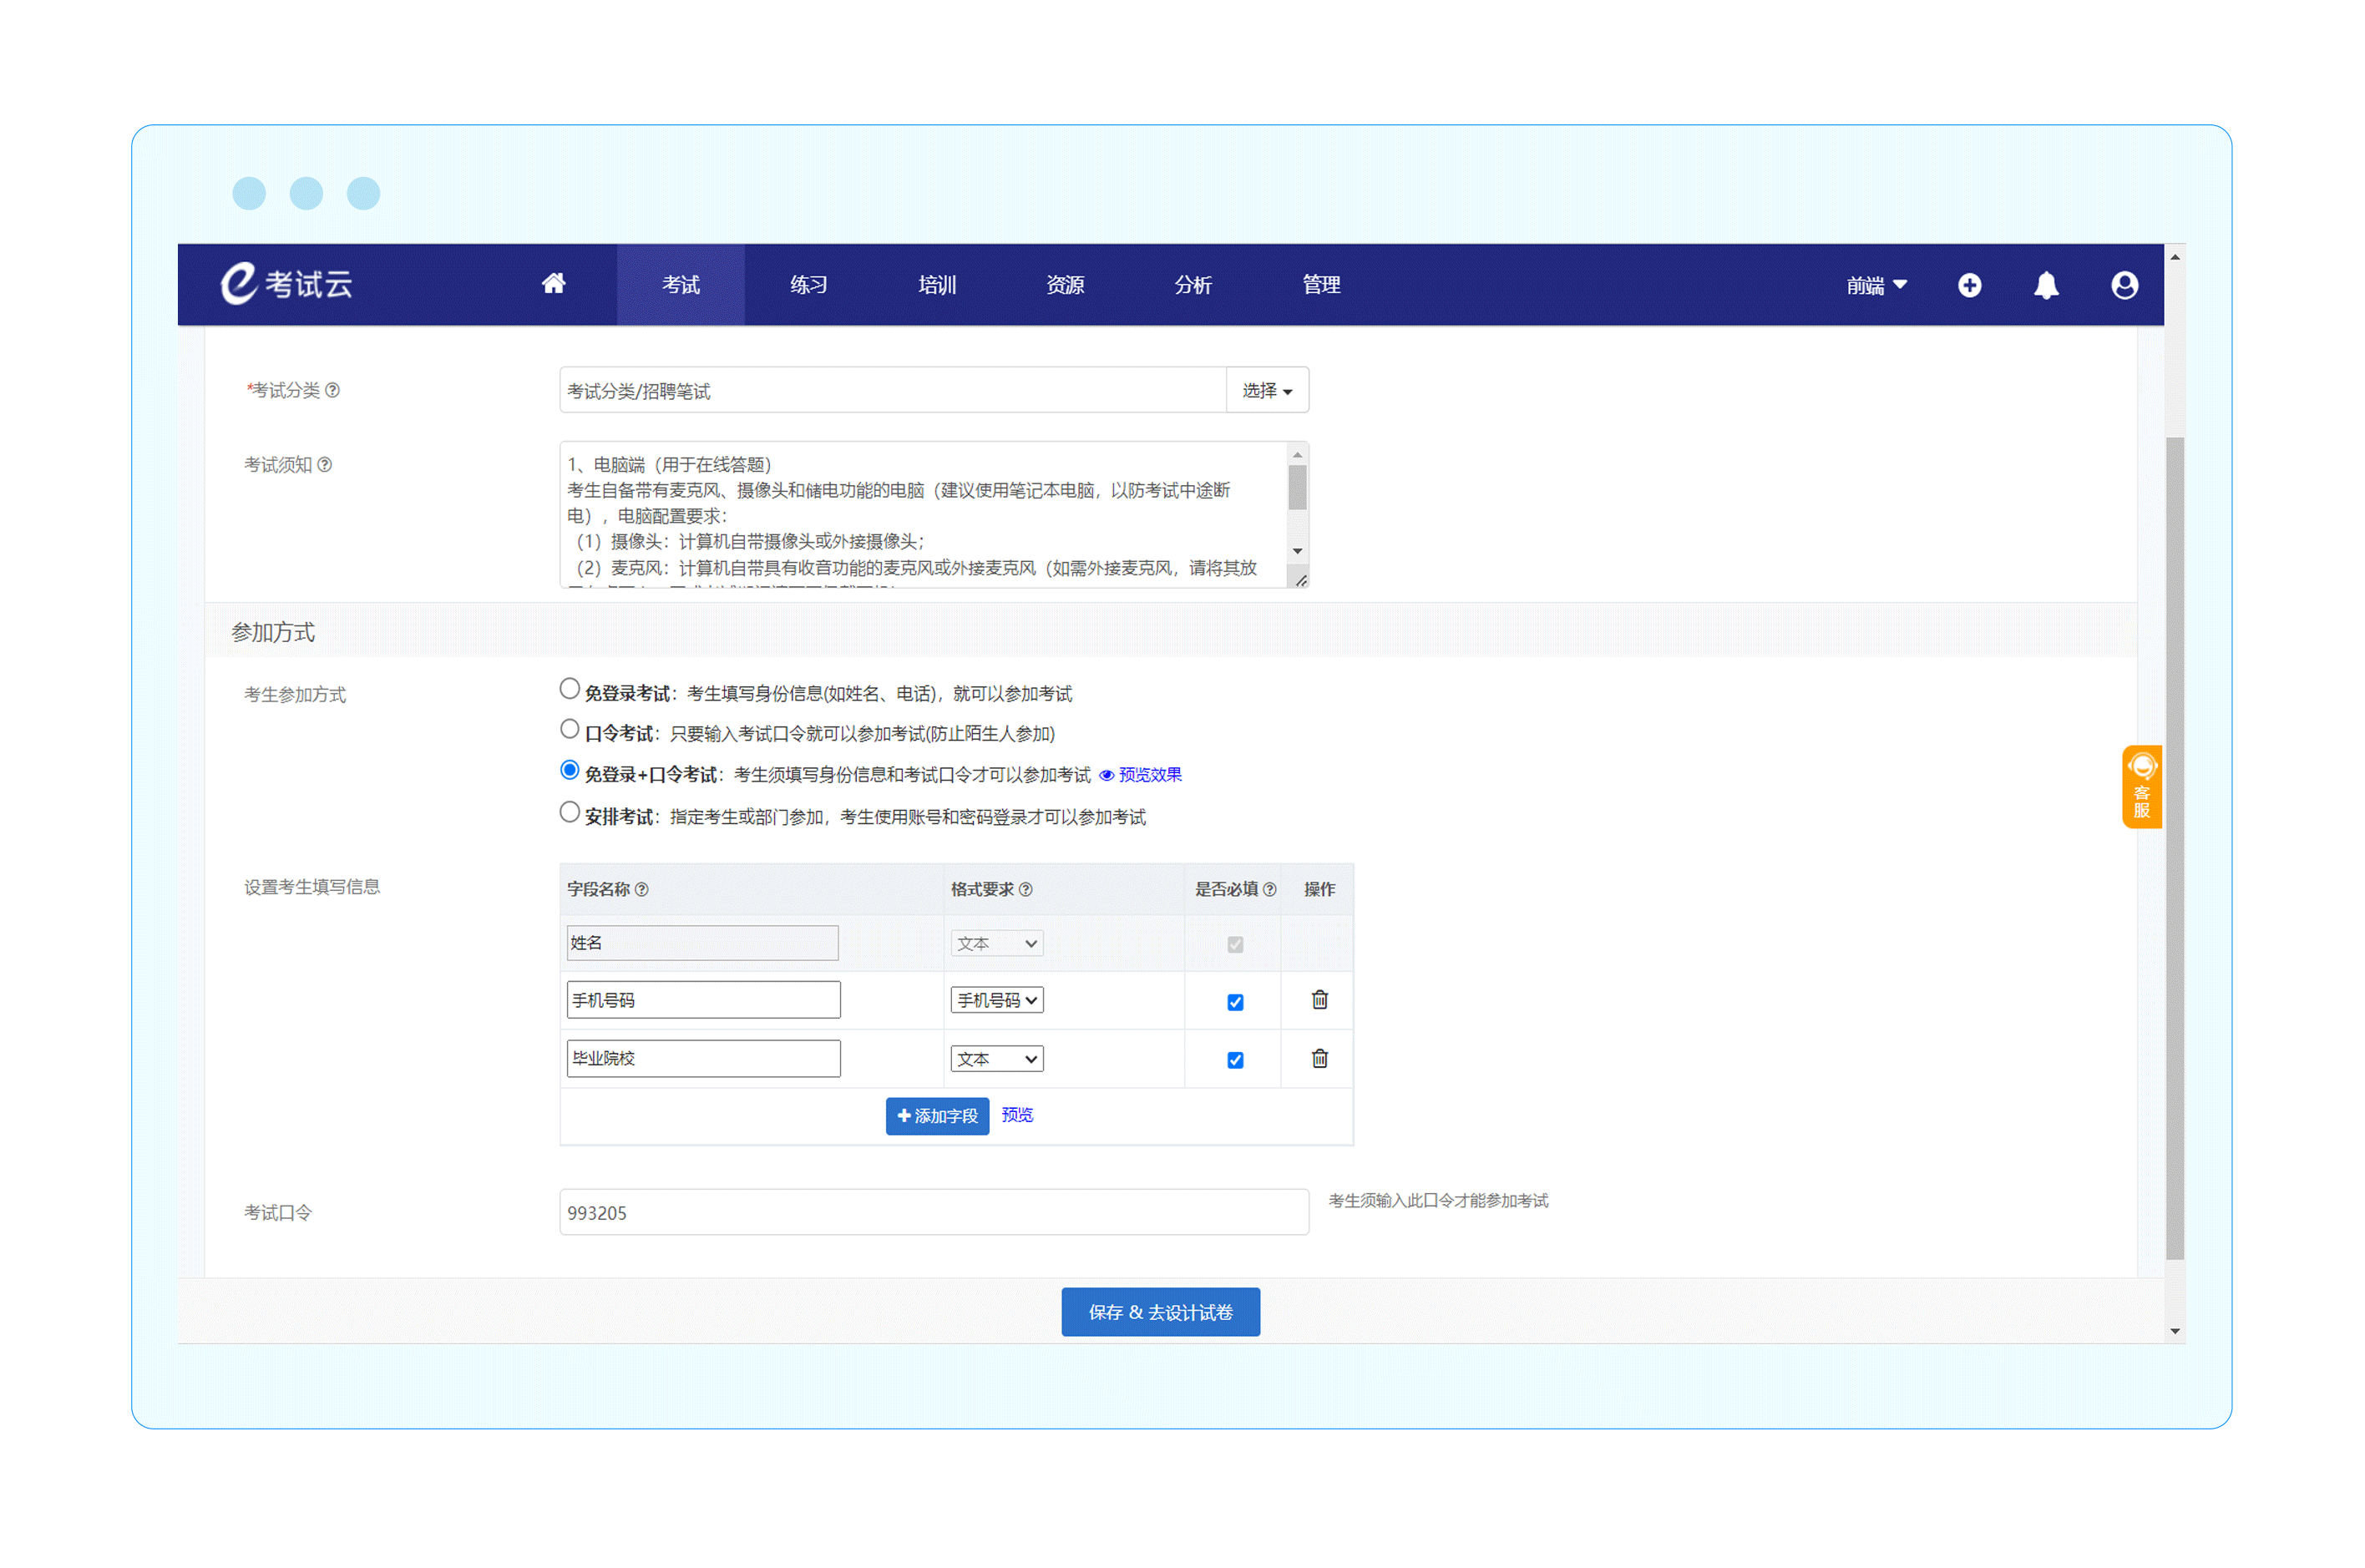2365x1568 pixels.
Task: Go to the home page icon
Action: click(x=553, y=284)
